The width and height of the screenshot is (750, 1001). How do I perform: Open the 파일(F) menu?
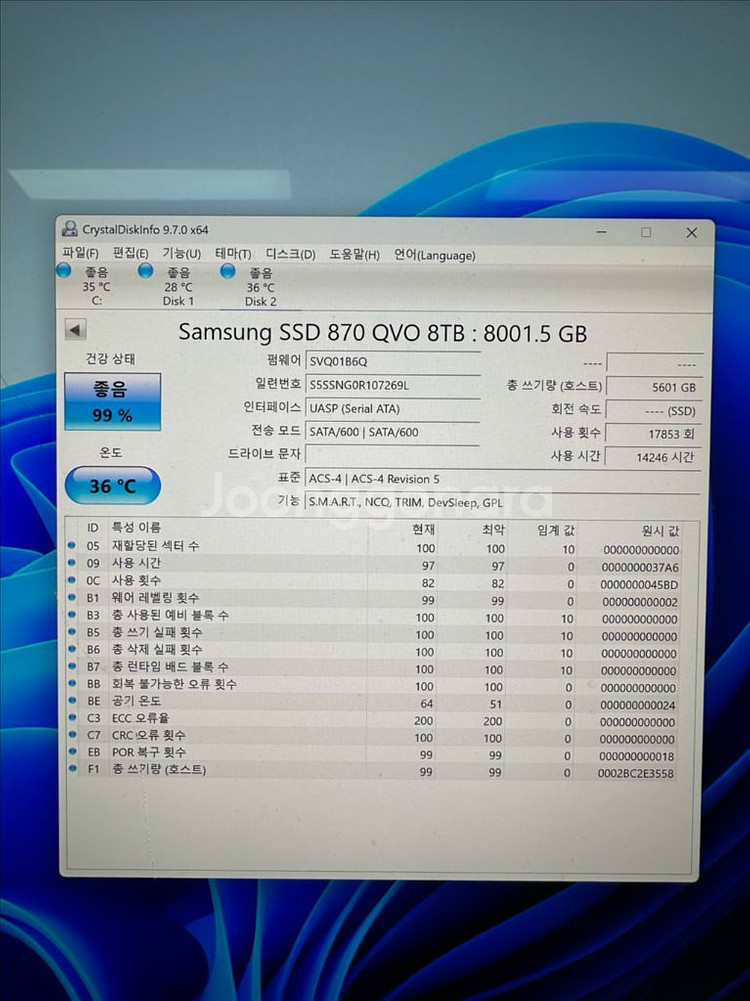click(x=80, y=253)
